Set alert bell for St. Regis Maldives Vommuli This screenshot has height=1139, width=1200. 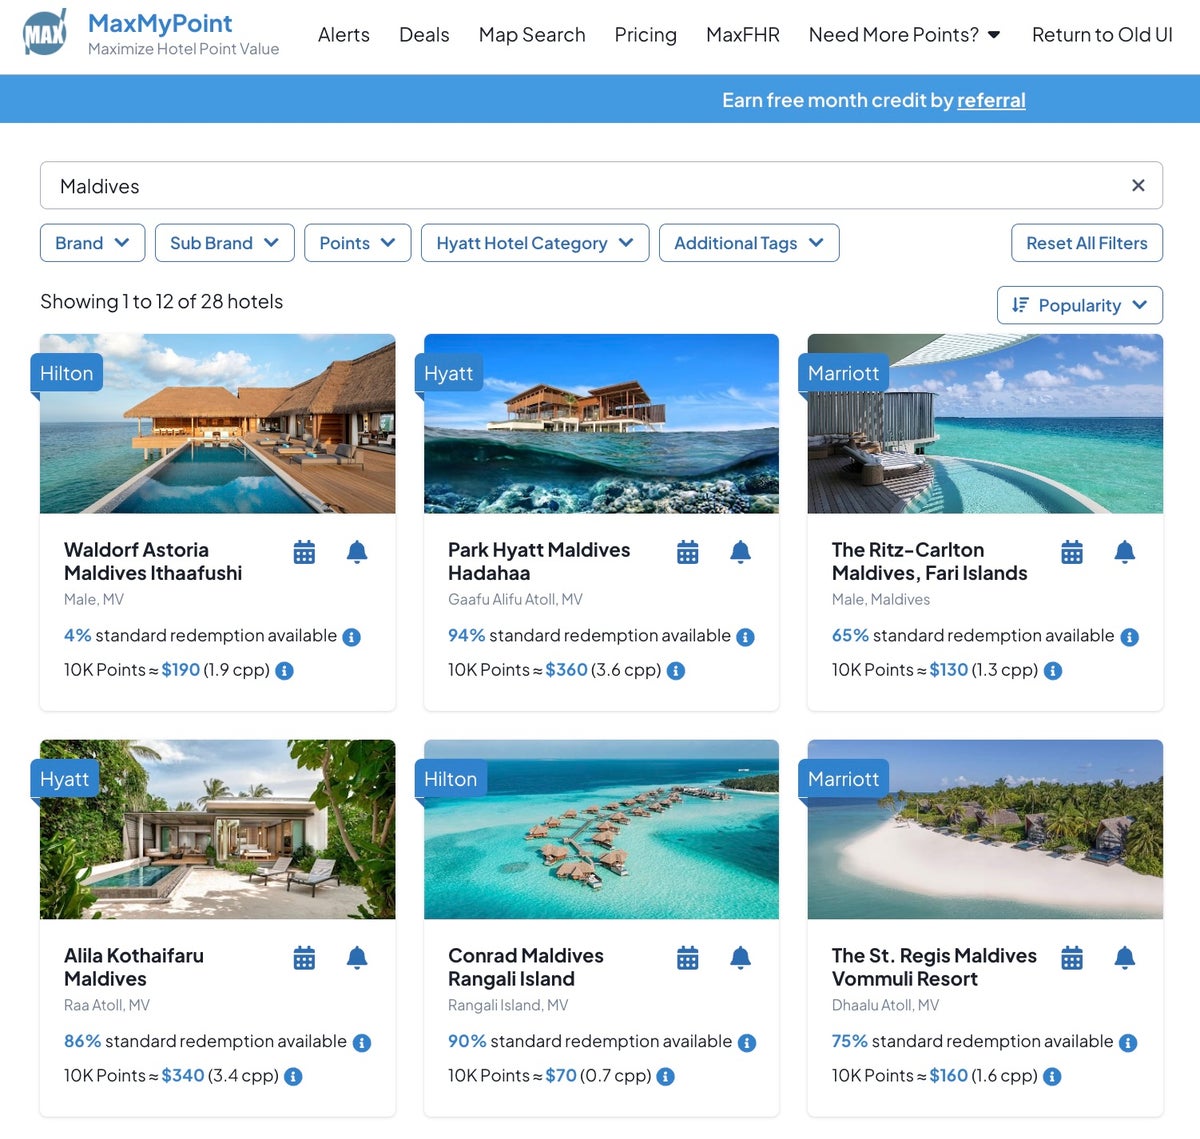tap(1124, 958)
